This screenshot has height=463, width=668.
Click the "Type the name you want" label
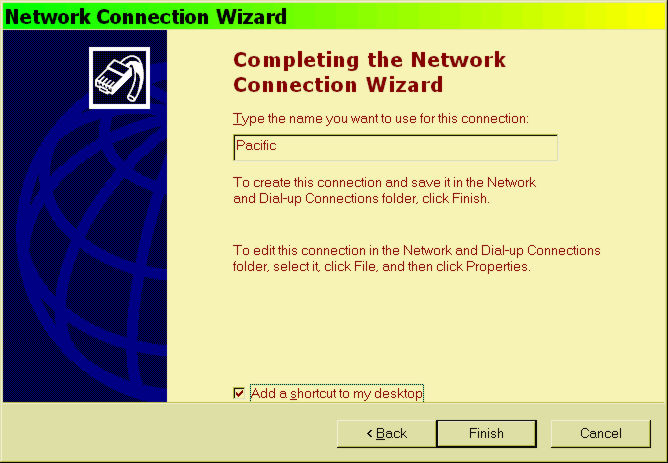[381, 118]
